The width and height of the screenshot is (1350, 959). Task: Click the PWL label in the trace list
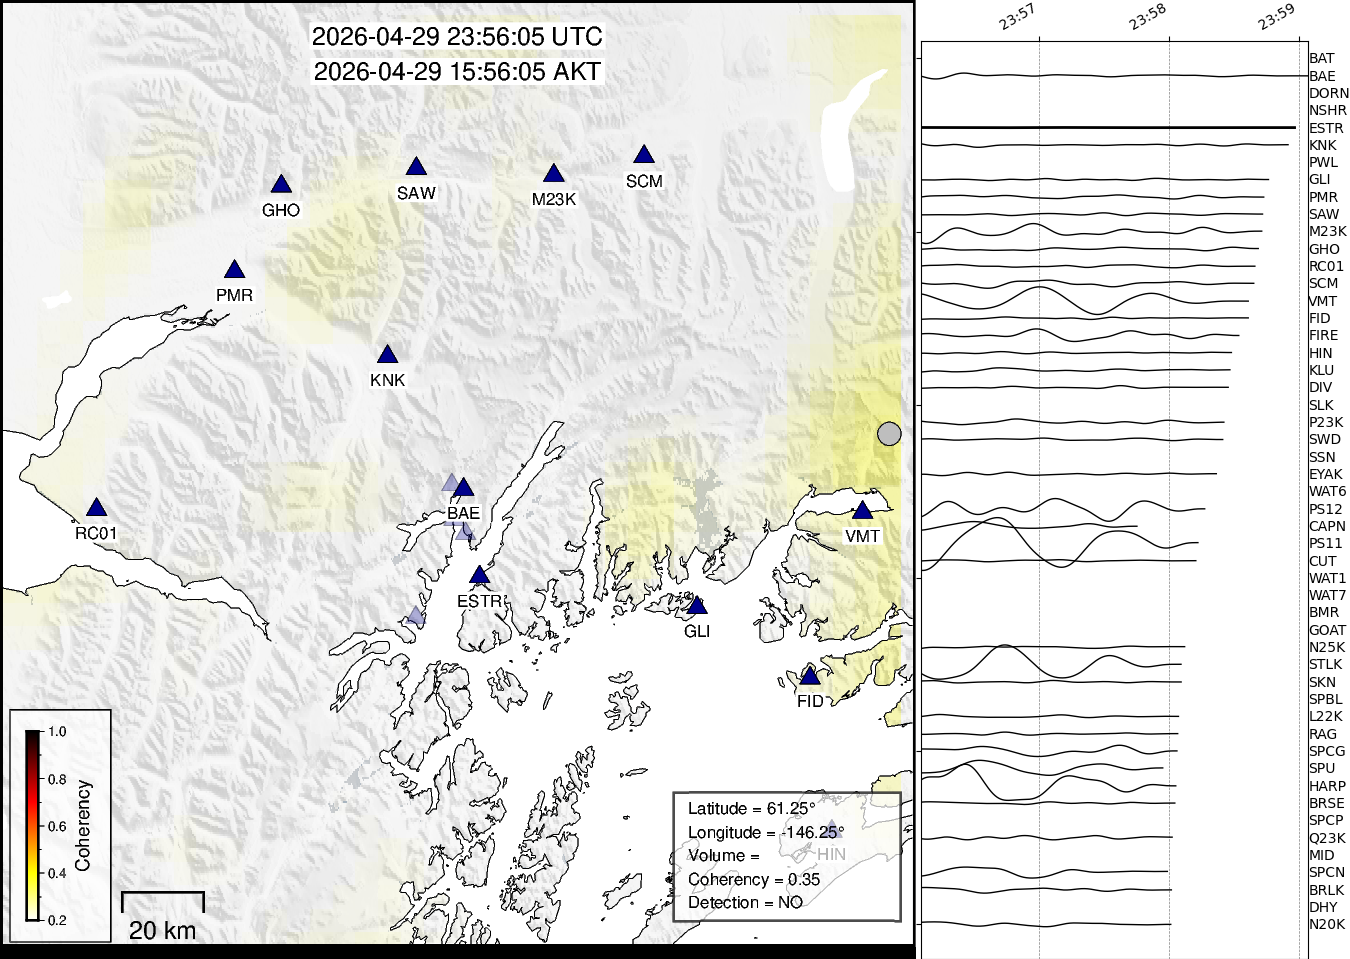tap(1323, 163)
